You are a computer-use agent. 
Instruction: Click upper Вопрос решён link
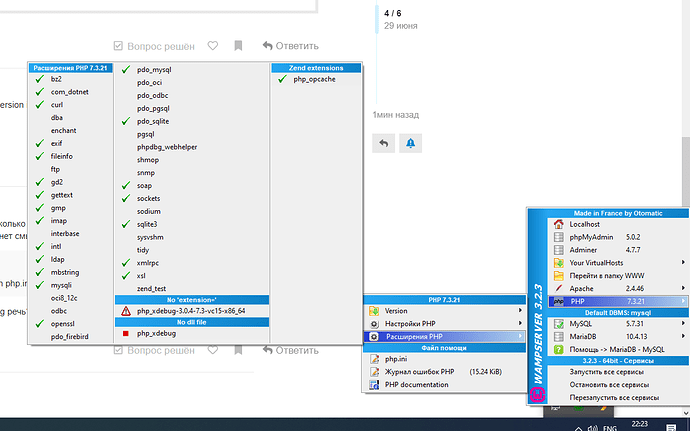154,46
